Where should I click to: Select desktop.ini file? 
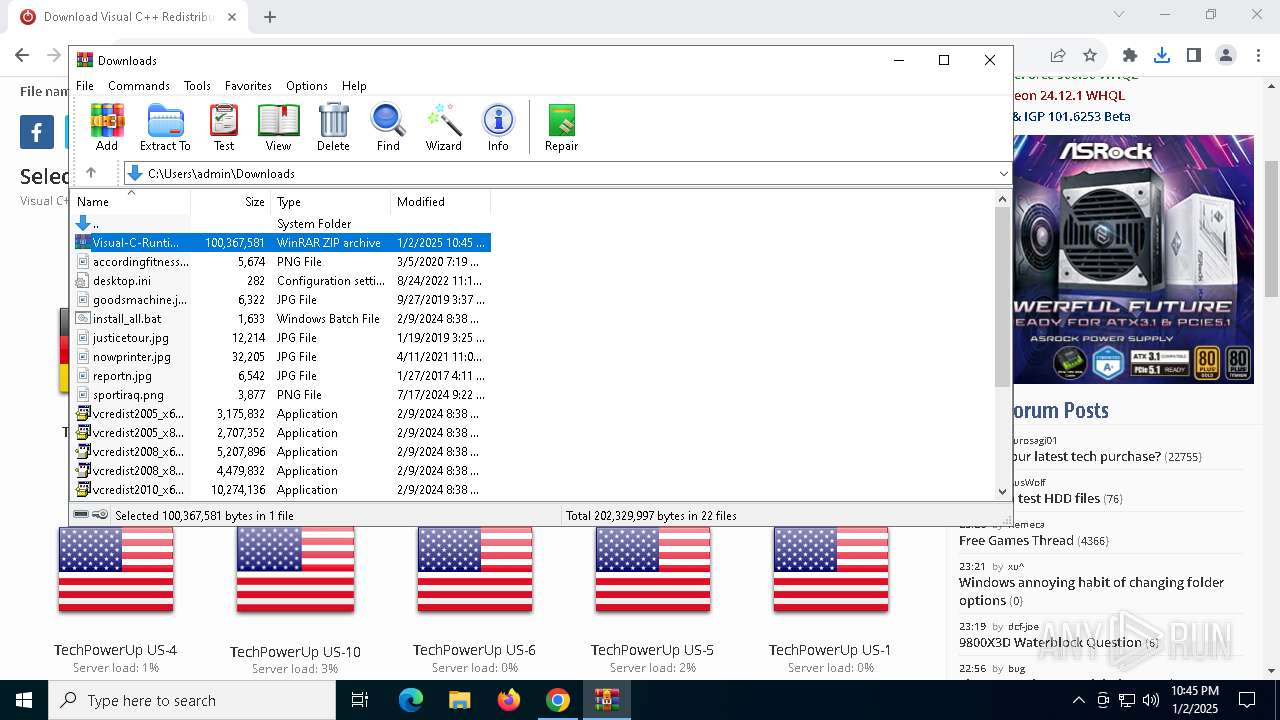122,281
